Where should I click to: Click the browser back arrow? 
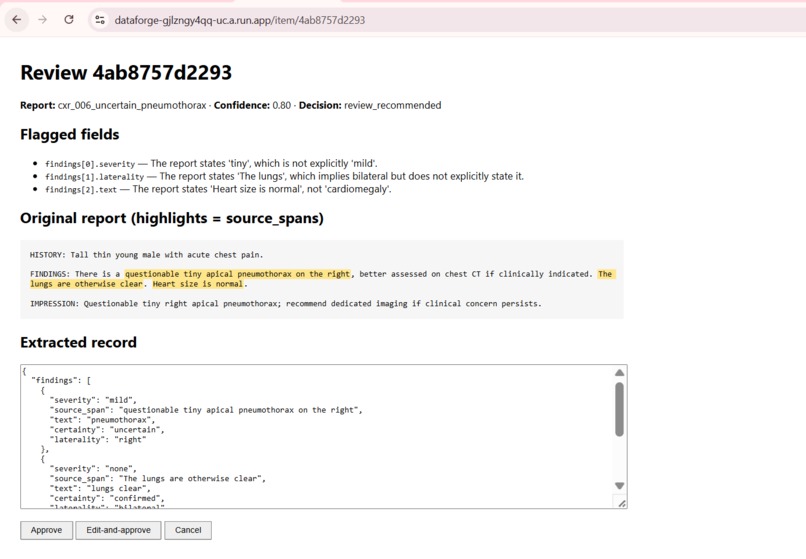click(x=16, y=20)
